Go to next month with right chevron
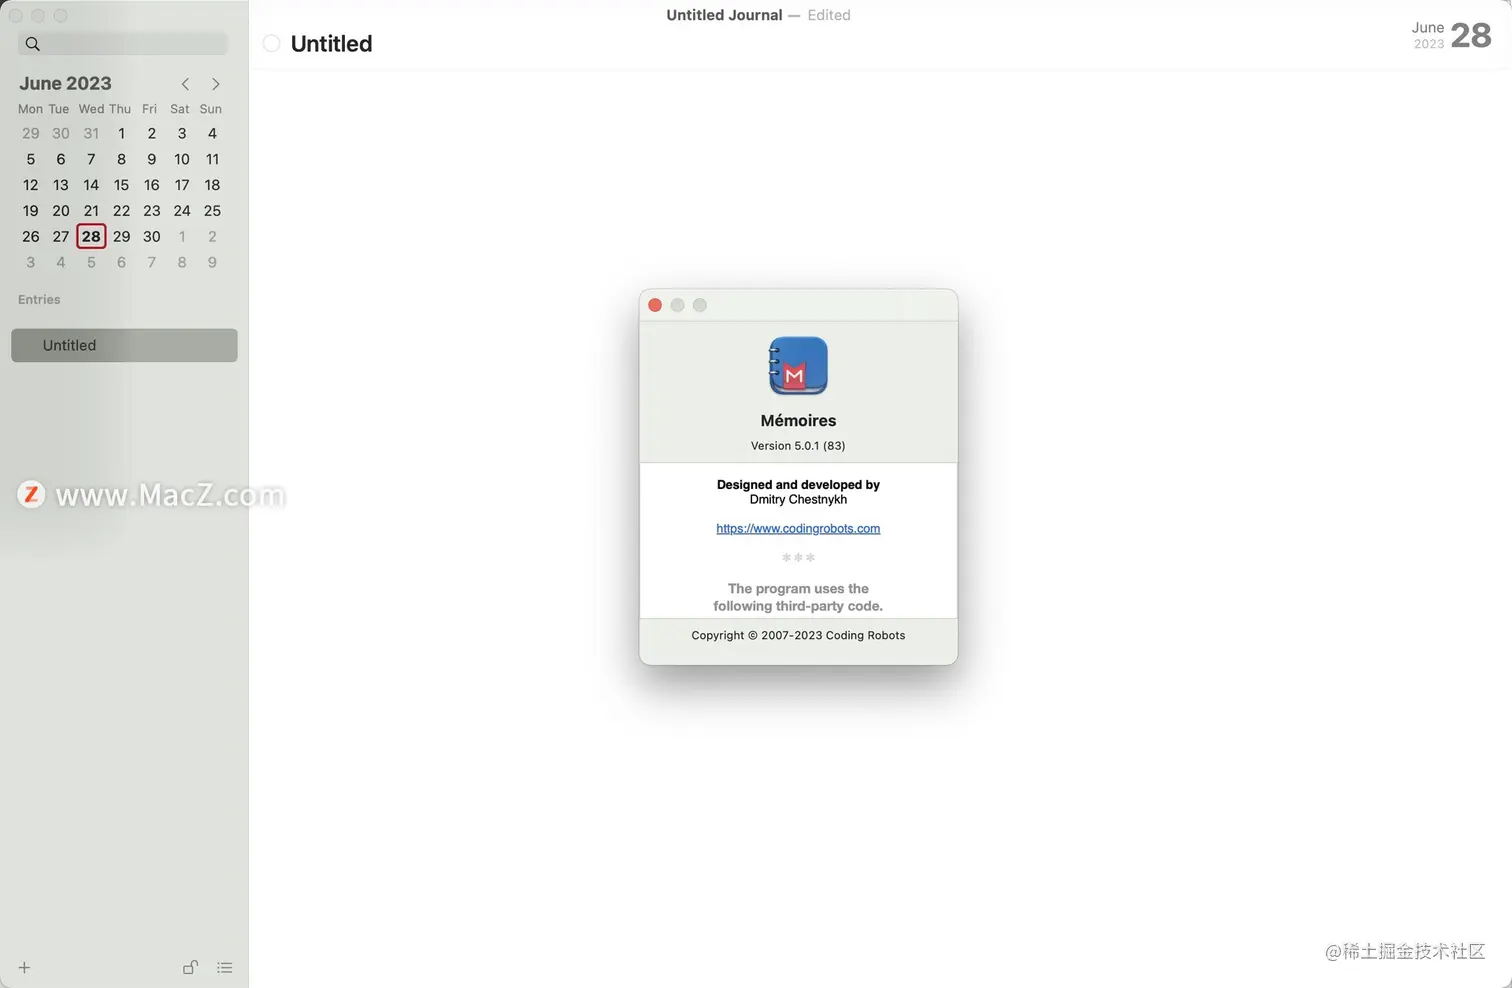The image size is (1512, 988). pyautogui.click(x=215, y=84)
